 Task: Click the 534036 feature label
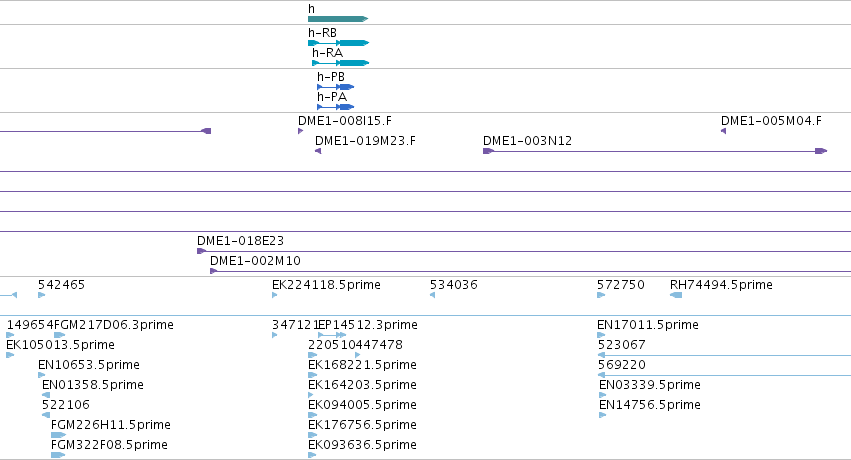pyautogui.click(x=454, y=284)
